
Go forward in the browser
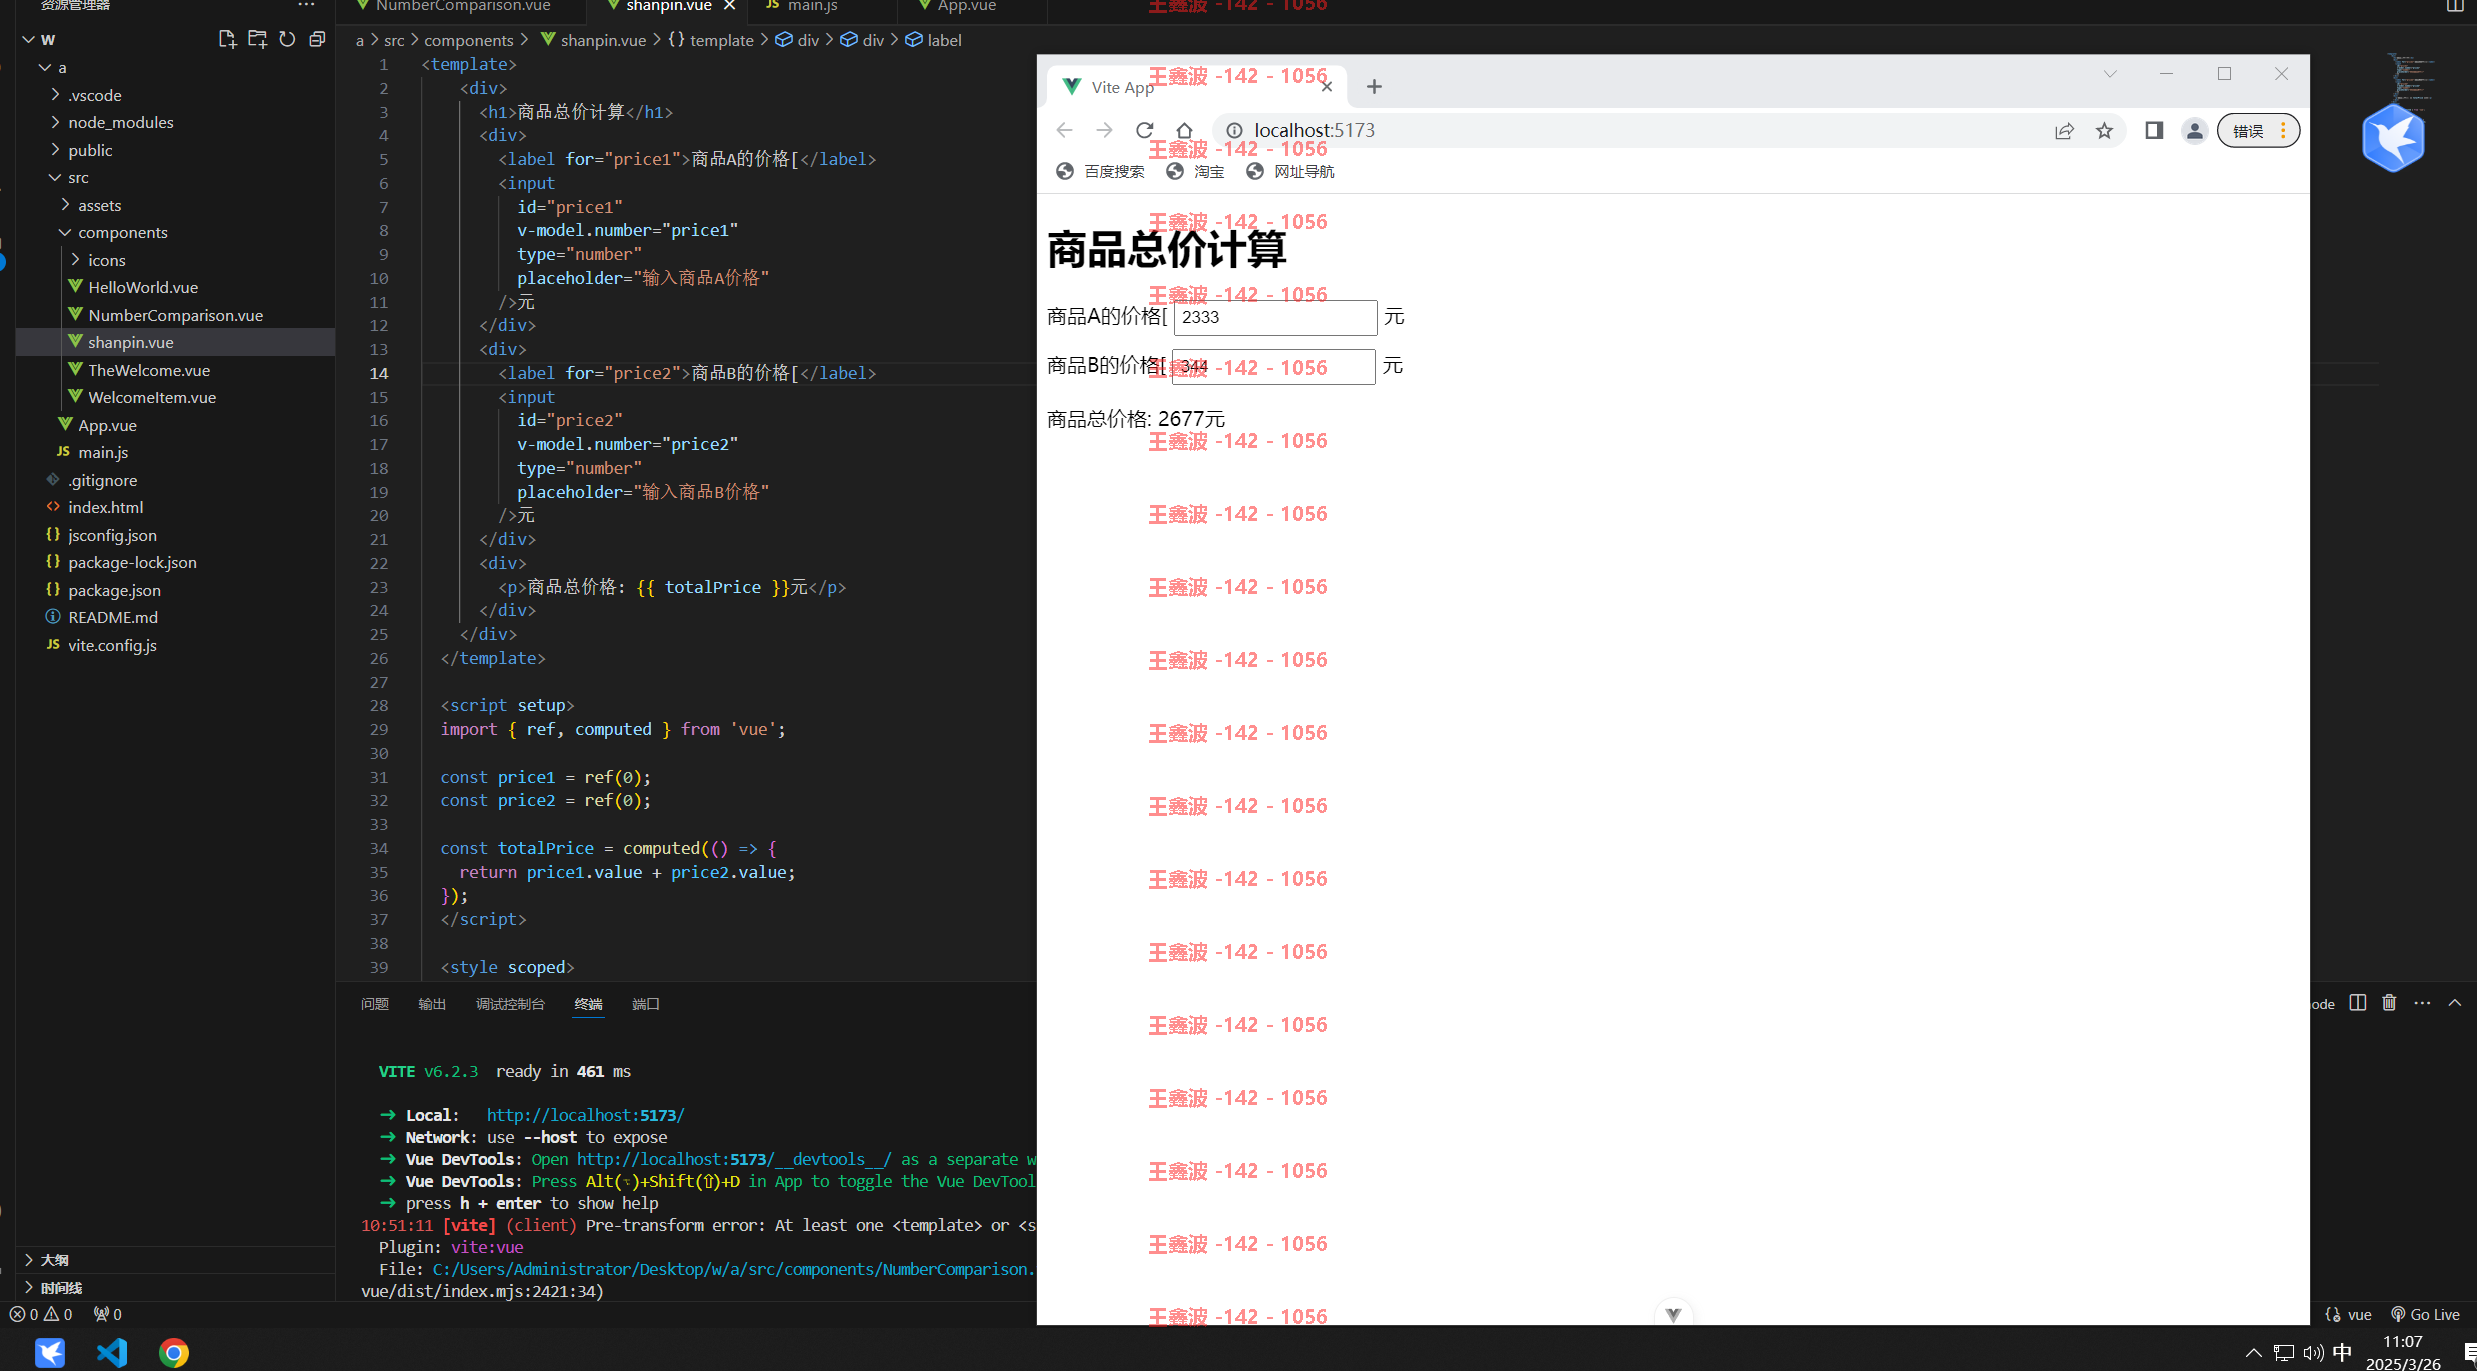(1104, 130)
